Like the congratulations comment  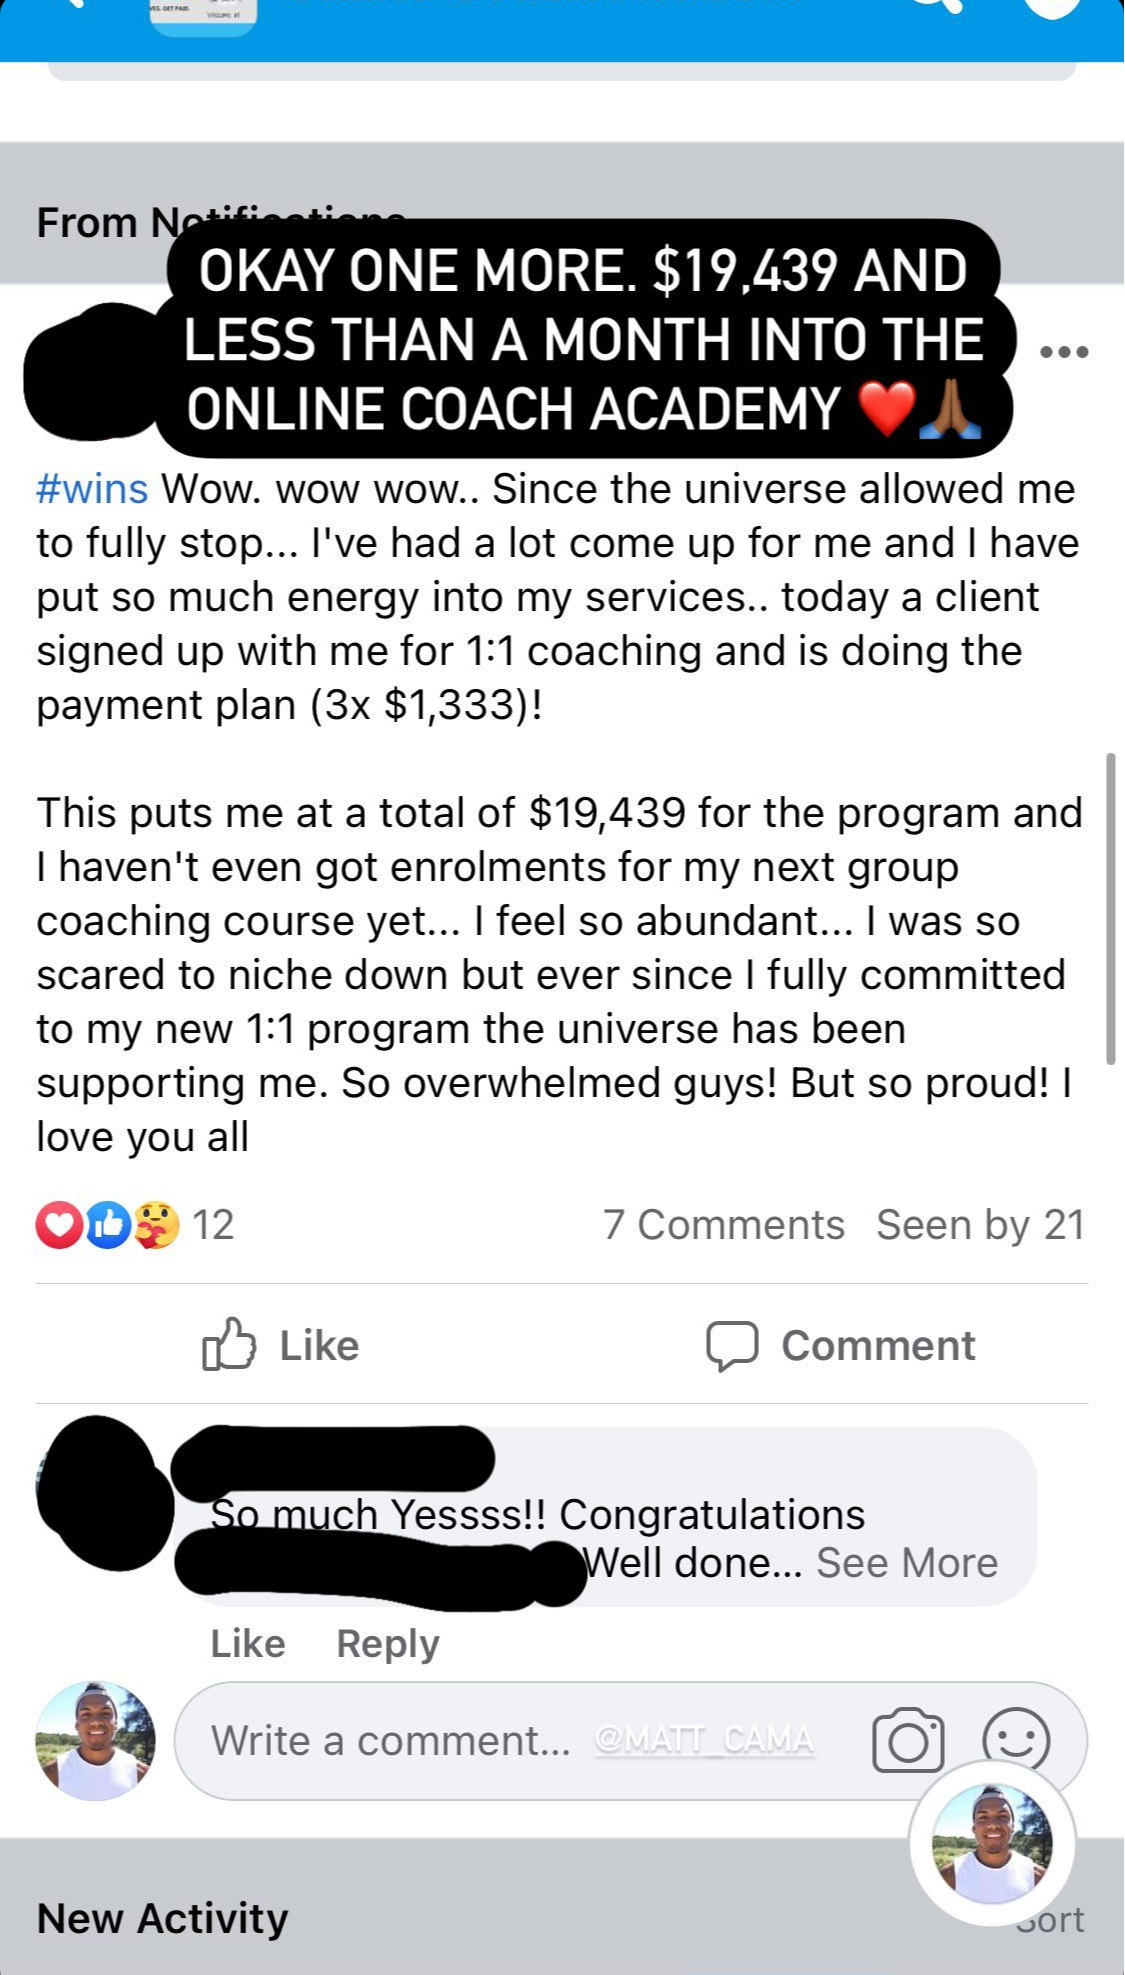[248, 1644]
